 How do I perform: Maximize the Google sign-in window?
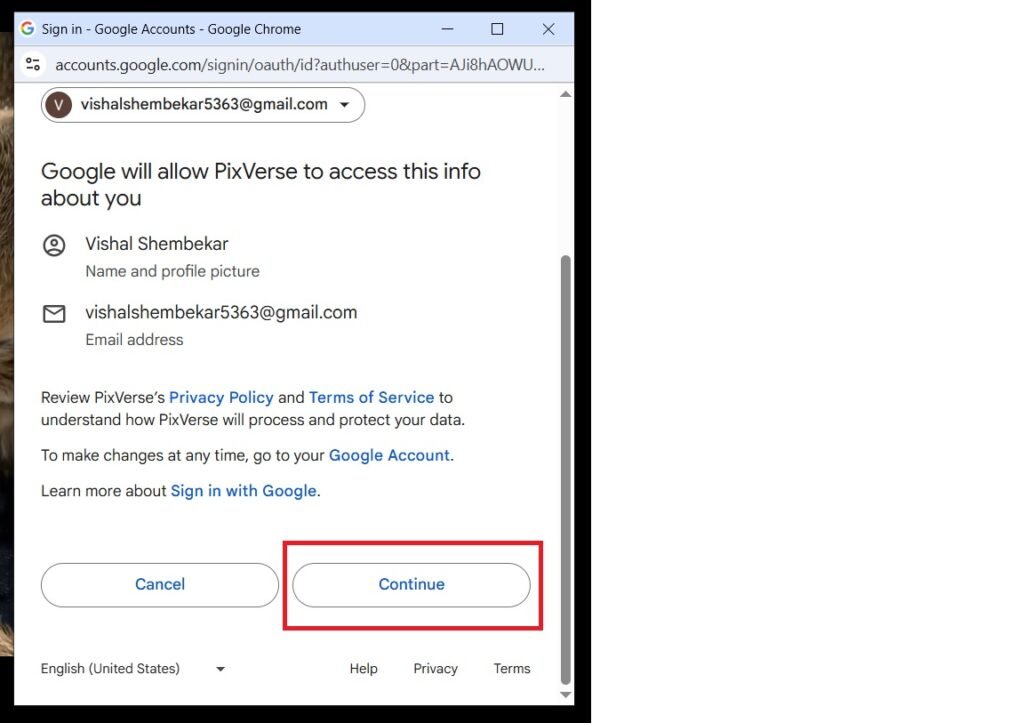(497, 29)
